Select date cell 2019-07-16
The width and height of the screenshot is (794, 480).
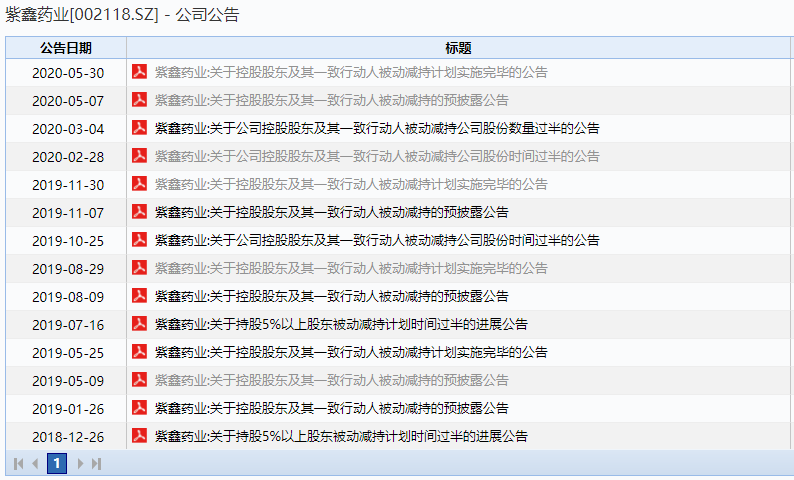click(x=68, y=325)
